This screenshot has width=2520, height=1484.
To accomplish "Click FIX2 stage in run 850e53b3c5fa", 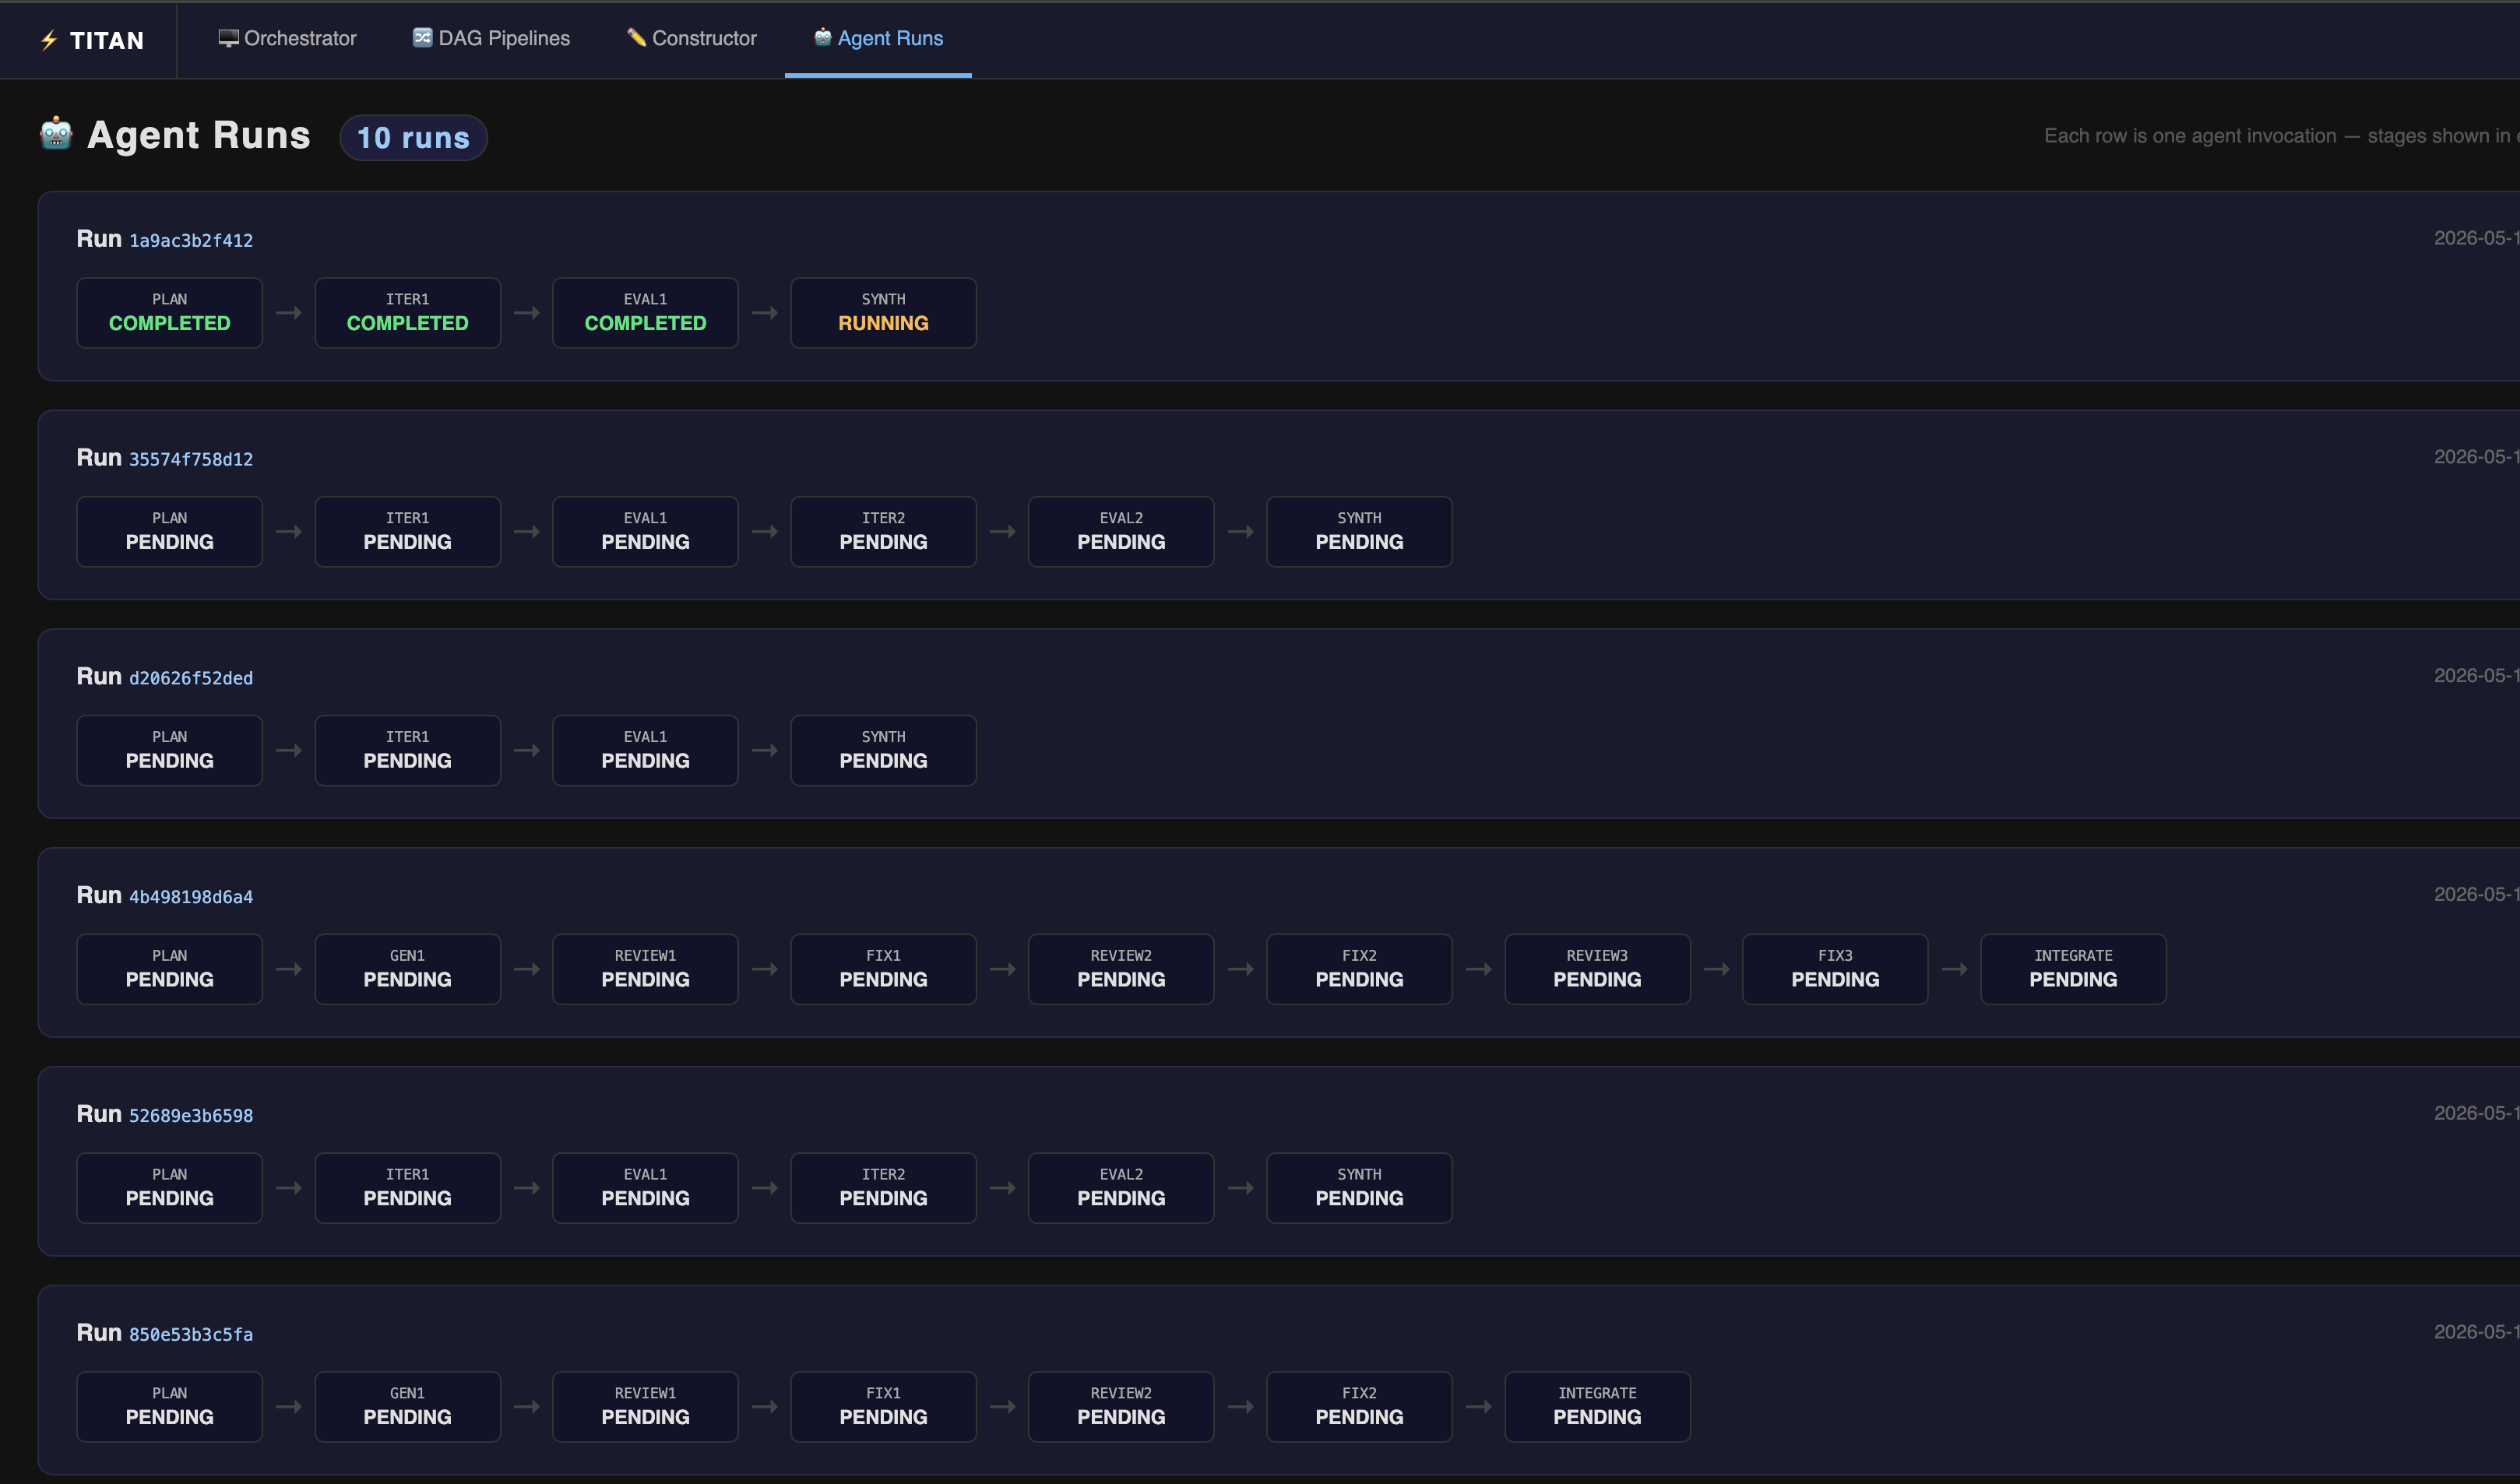I will click(1360, 1408).
